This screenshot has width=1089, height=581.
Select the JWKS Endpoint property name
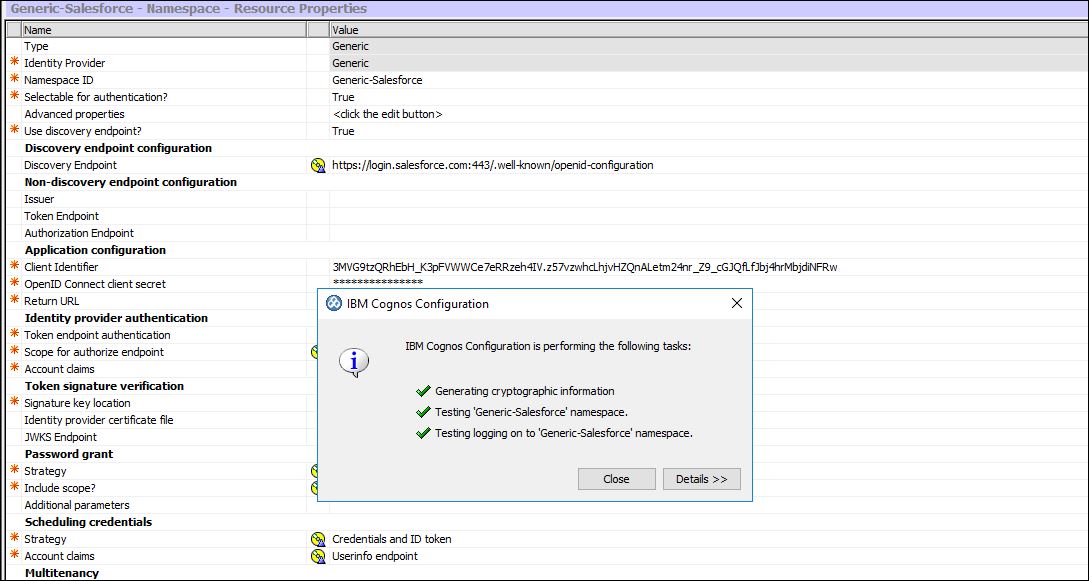pos(60,437)
